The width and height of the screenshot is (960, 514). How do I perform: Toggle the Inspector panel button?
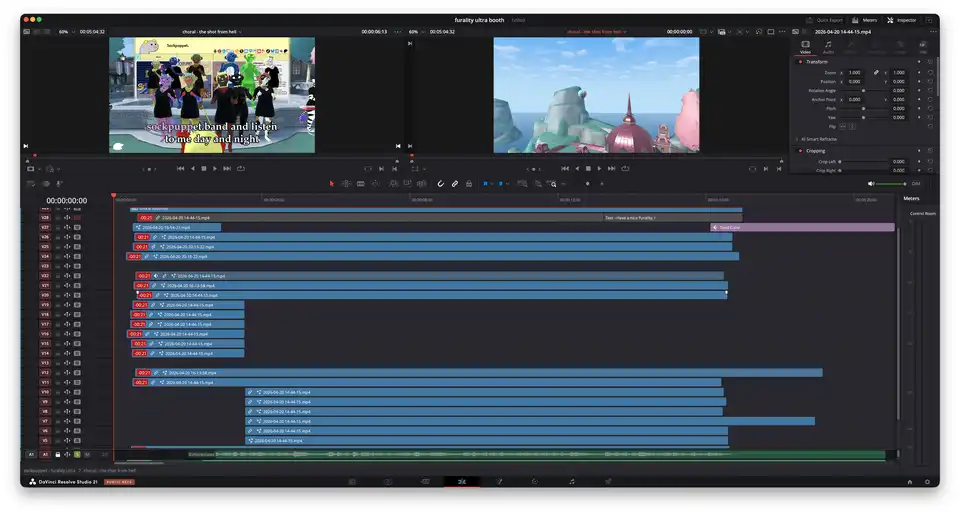coord(902,20)
